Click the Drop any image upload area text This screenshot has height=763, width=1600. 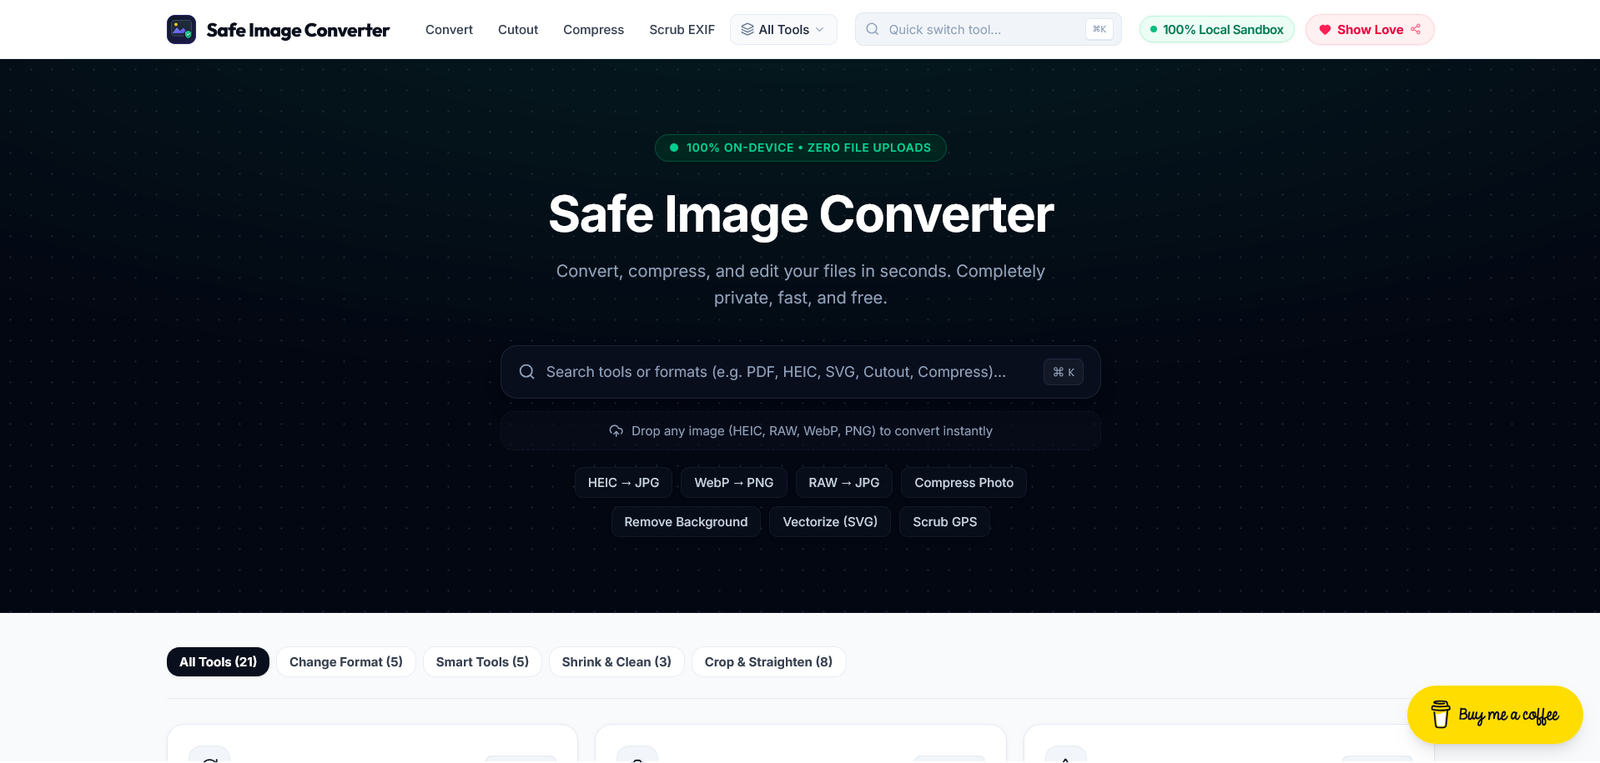812,431
